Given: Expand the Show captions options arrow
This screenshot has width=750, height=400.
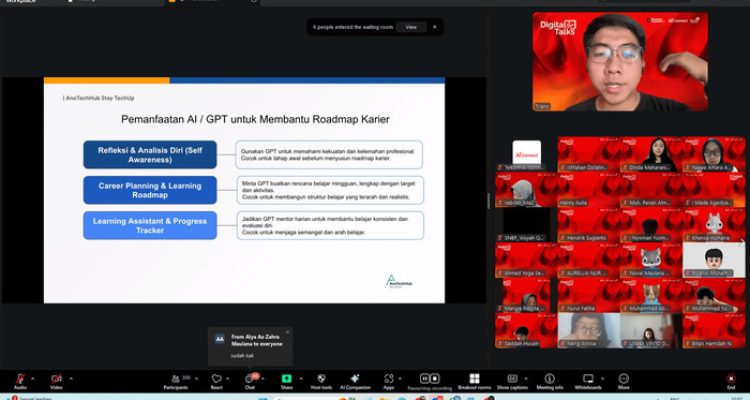Looking at the screenshot, I should [526, 378].
